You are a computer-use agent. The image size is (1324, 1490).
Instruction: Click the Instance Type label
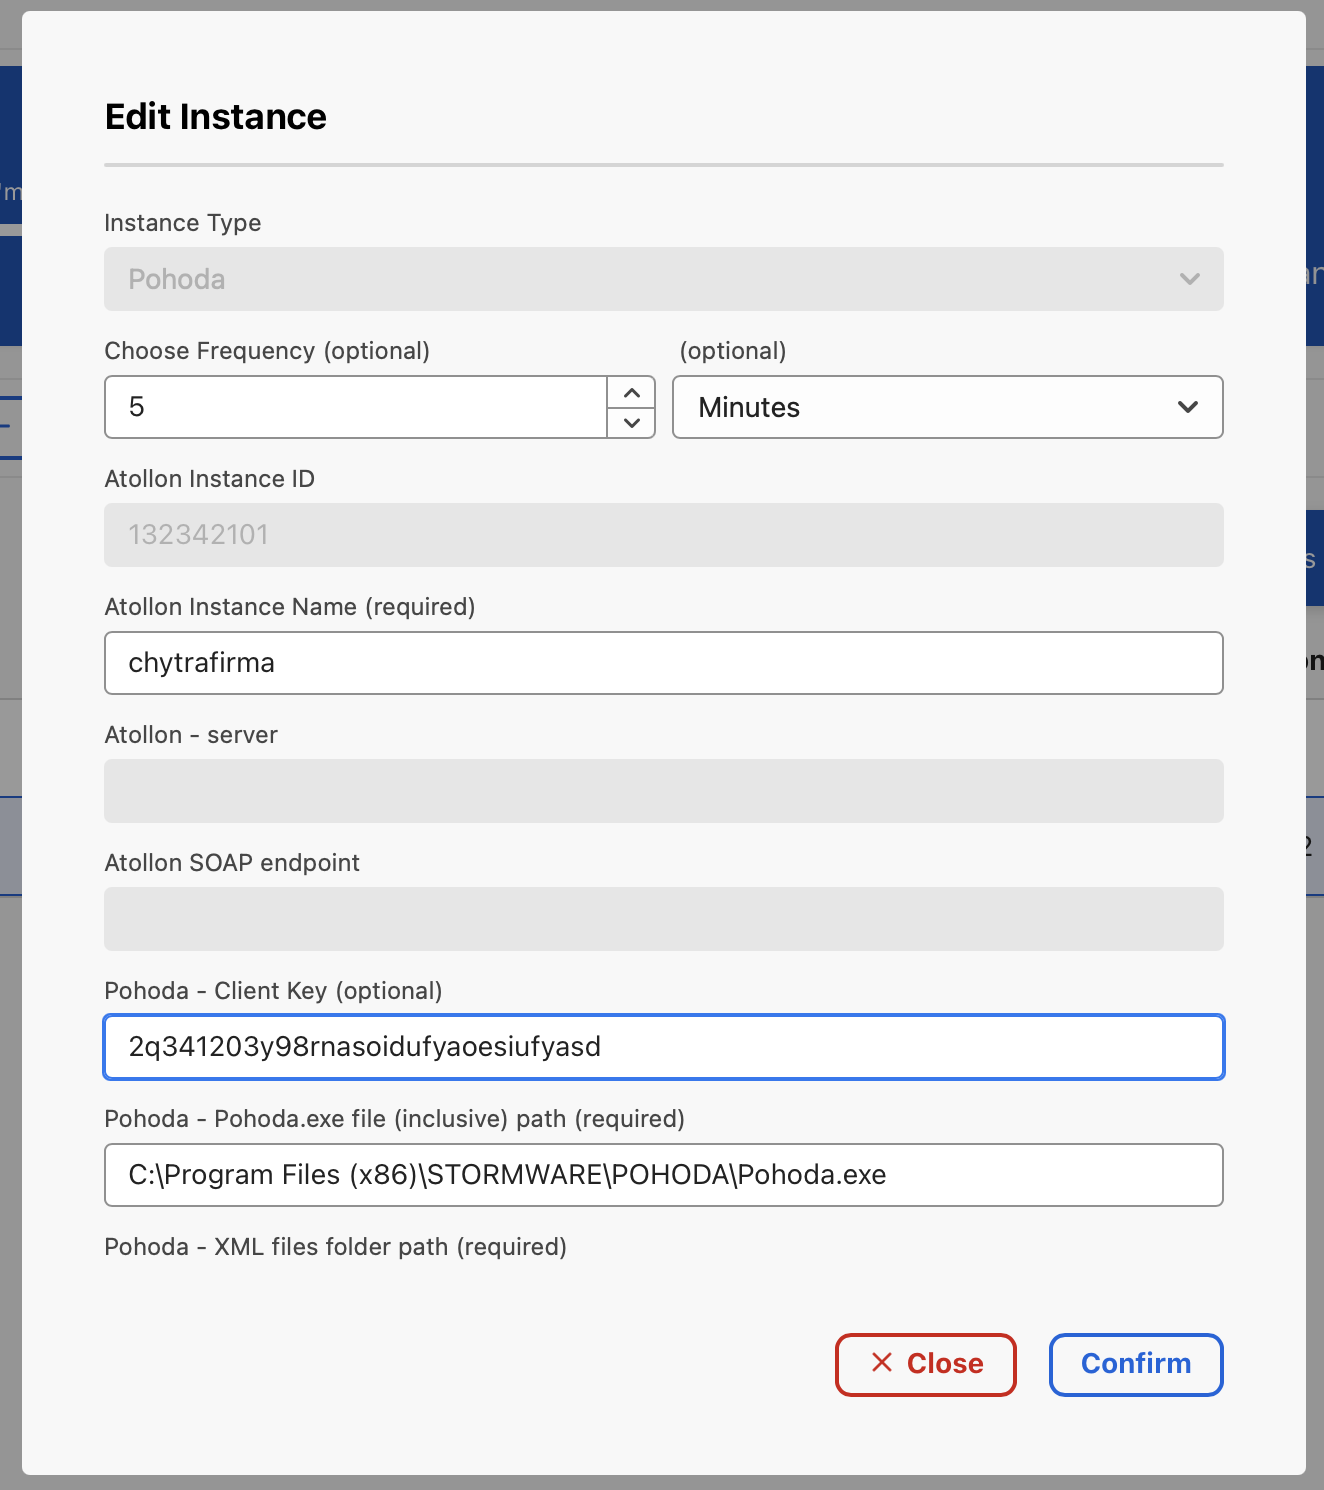(x=183, y=223)
